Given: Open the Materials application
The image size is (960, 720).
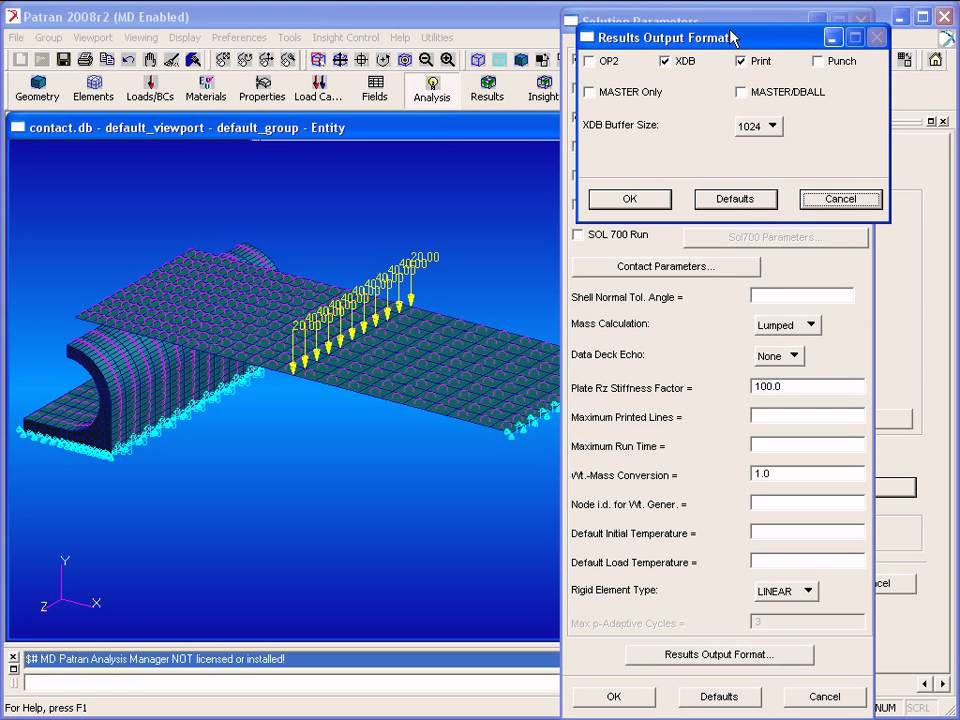Looking at the screenshot, I should point(206,89).
